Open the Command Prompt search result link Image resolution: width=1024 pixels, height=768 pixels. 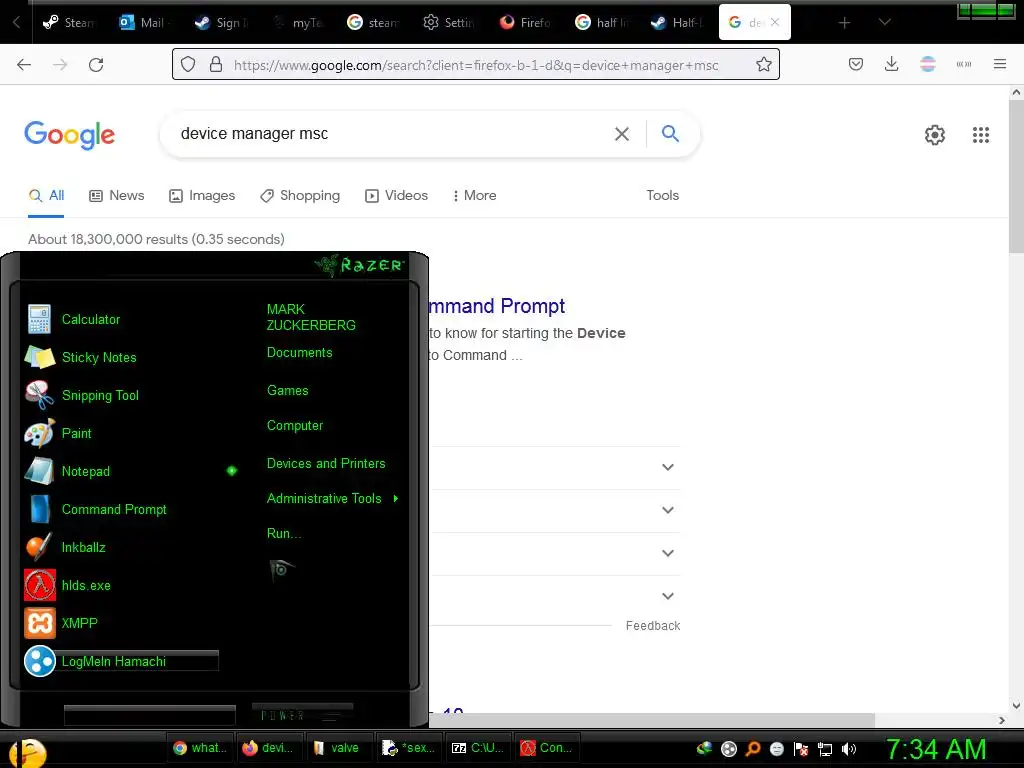click(x=496, y=306)
